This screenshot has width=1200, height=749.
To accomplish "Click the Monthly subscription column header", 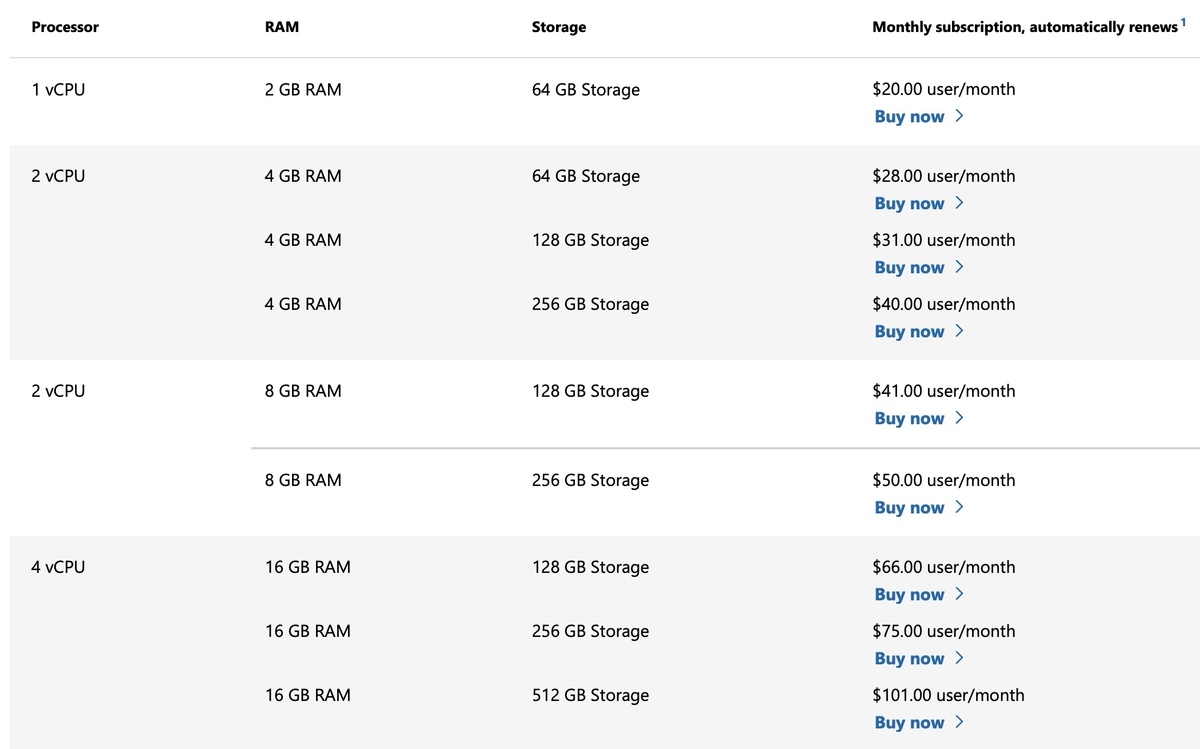I will pyautogui.click(x=1024, y=28).
